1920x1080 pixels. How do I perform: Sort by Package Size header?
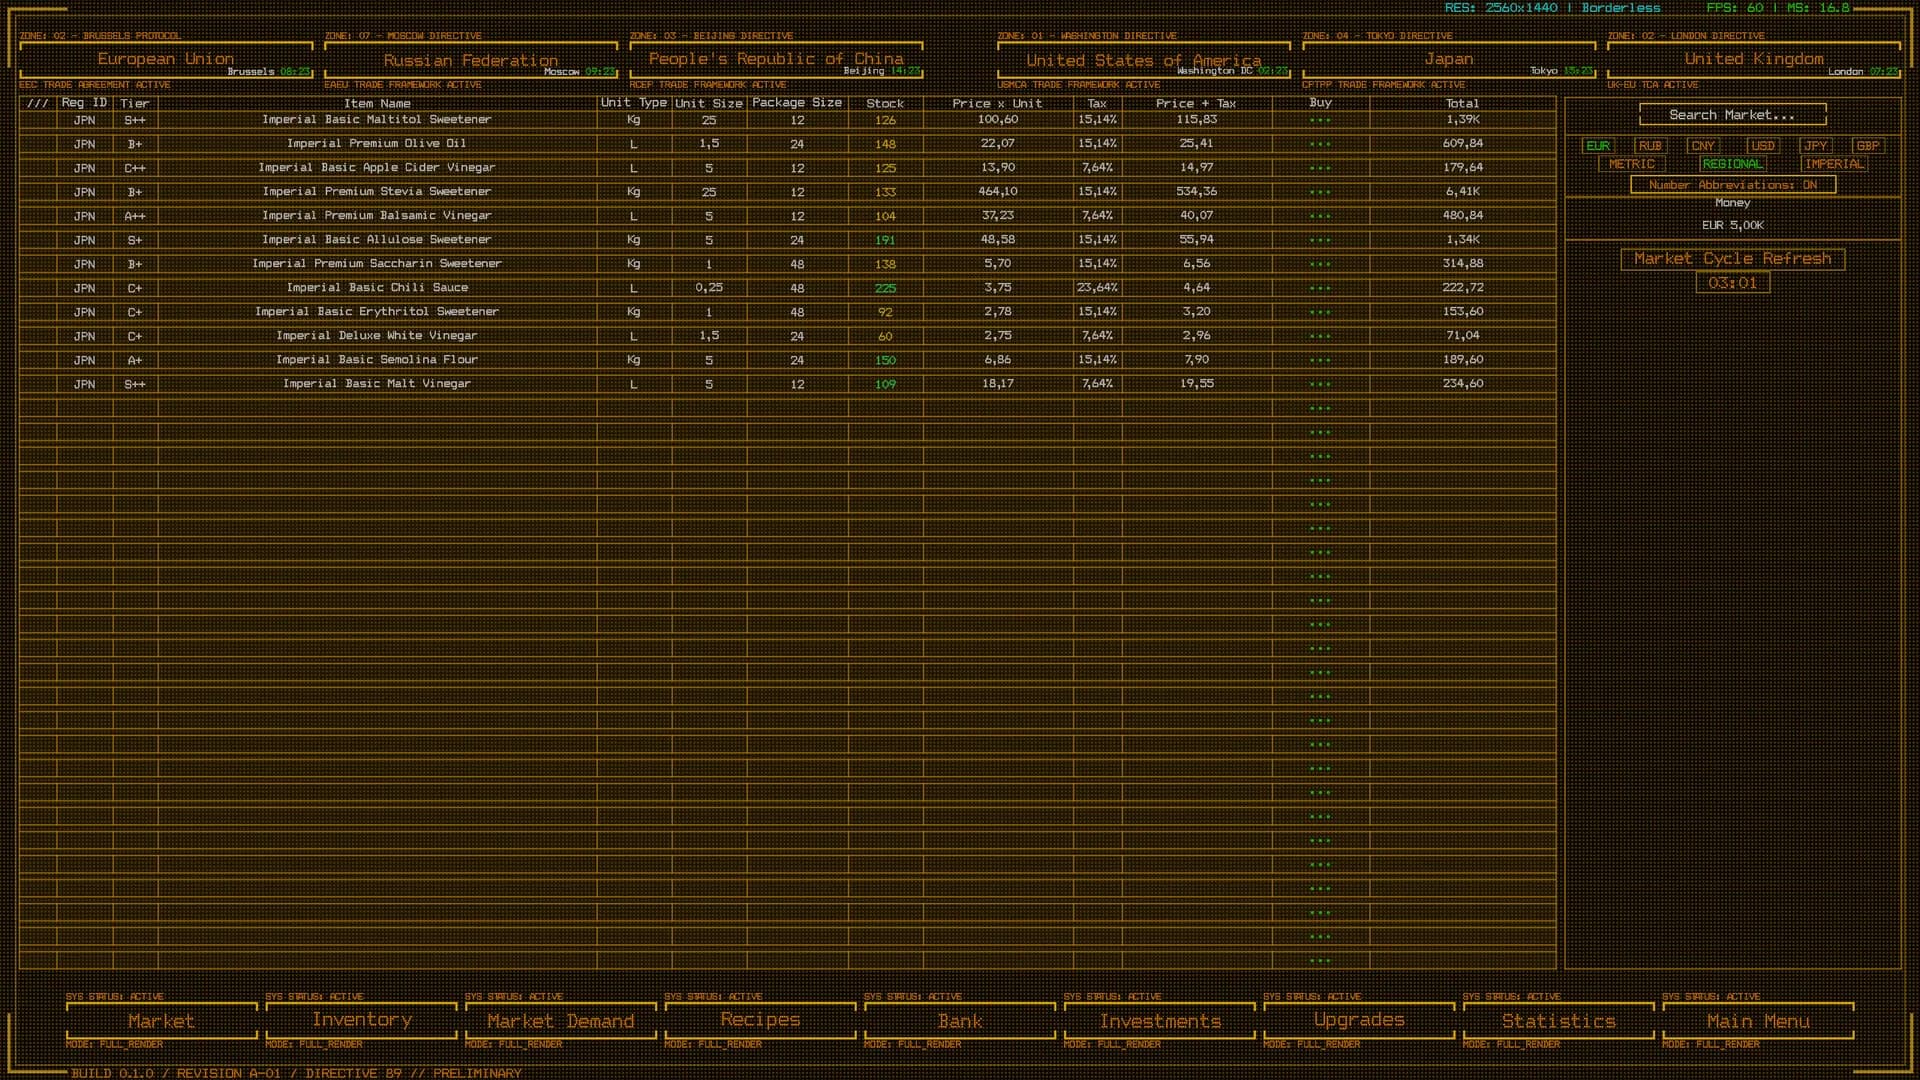[x=797, y=103]
